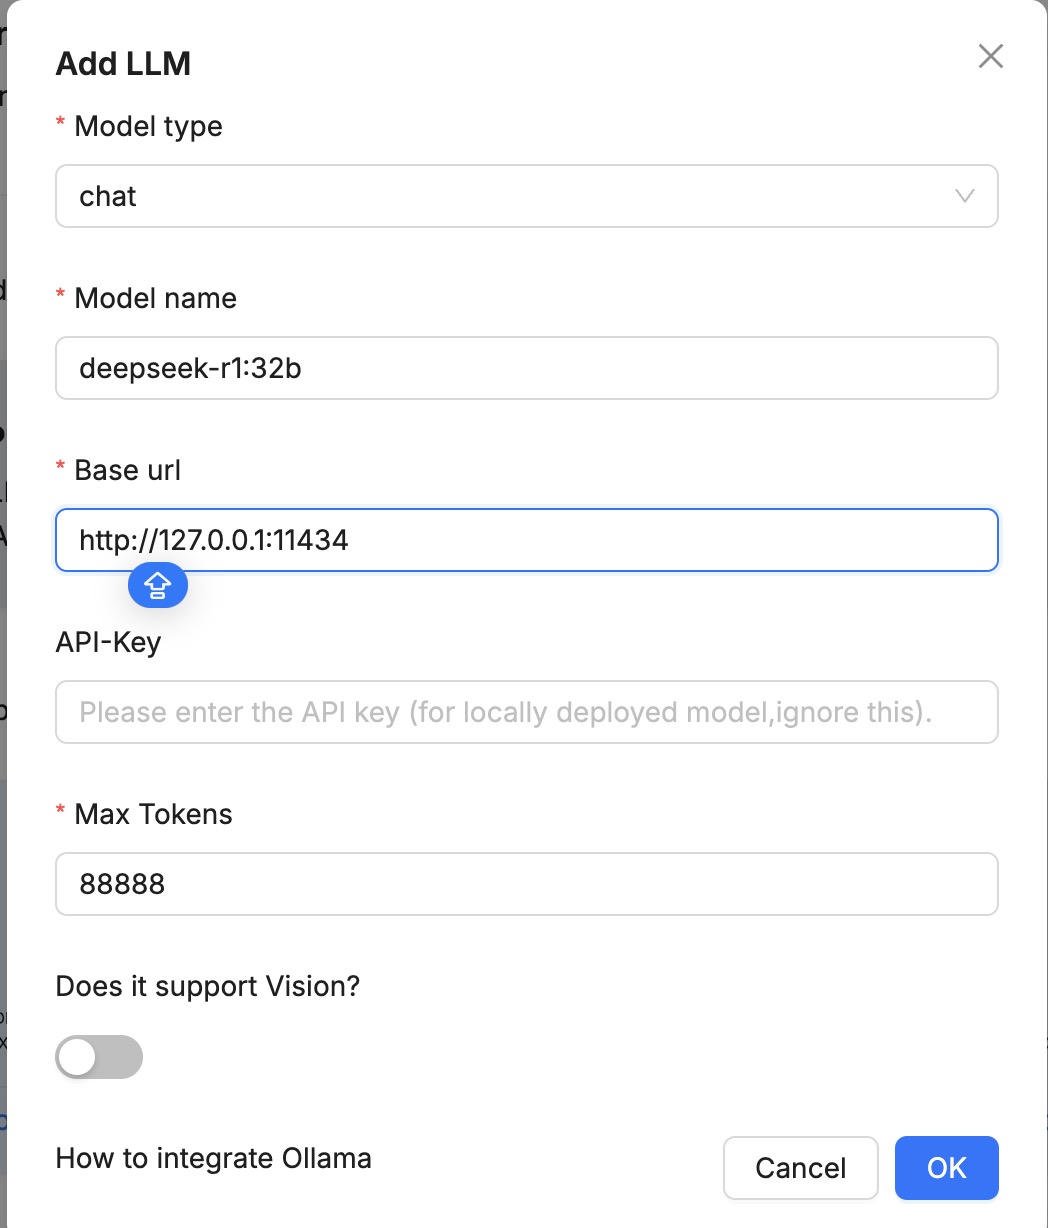
Task: Click the Max Tokens label
Action: pos(153,814)
